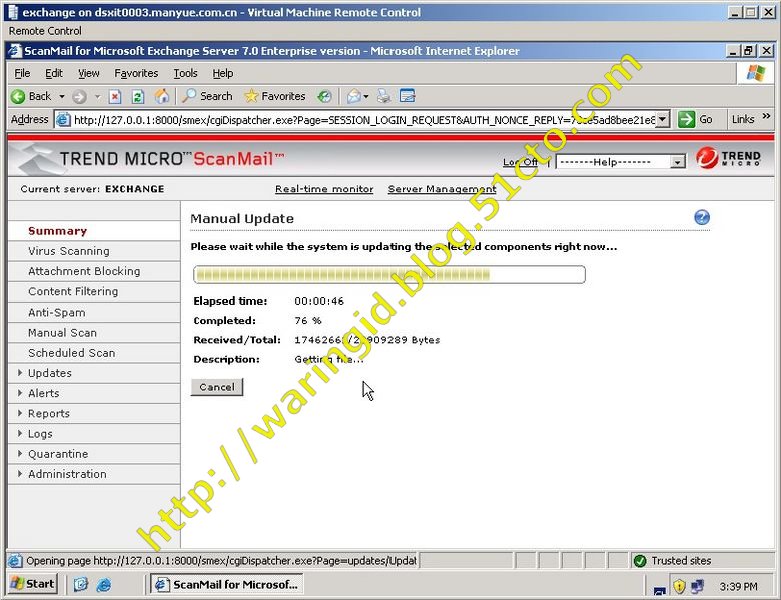The width and height of the screenshot is (781, 600).
Task: Click the IE Stop toolbar icon
Action: click(x=115, y=96)
